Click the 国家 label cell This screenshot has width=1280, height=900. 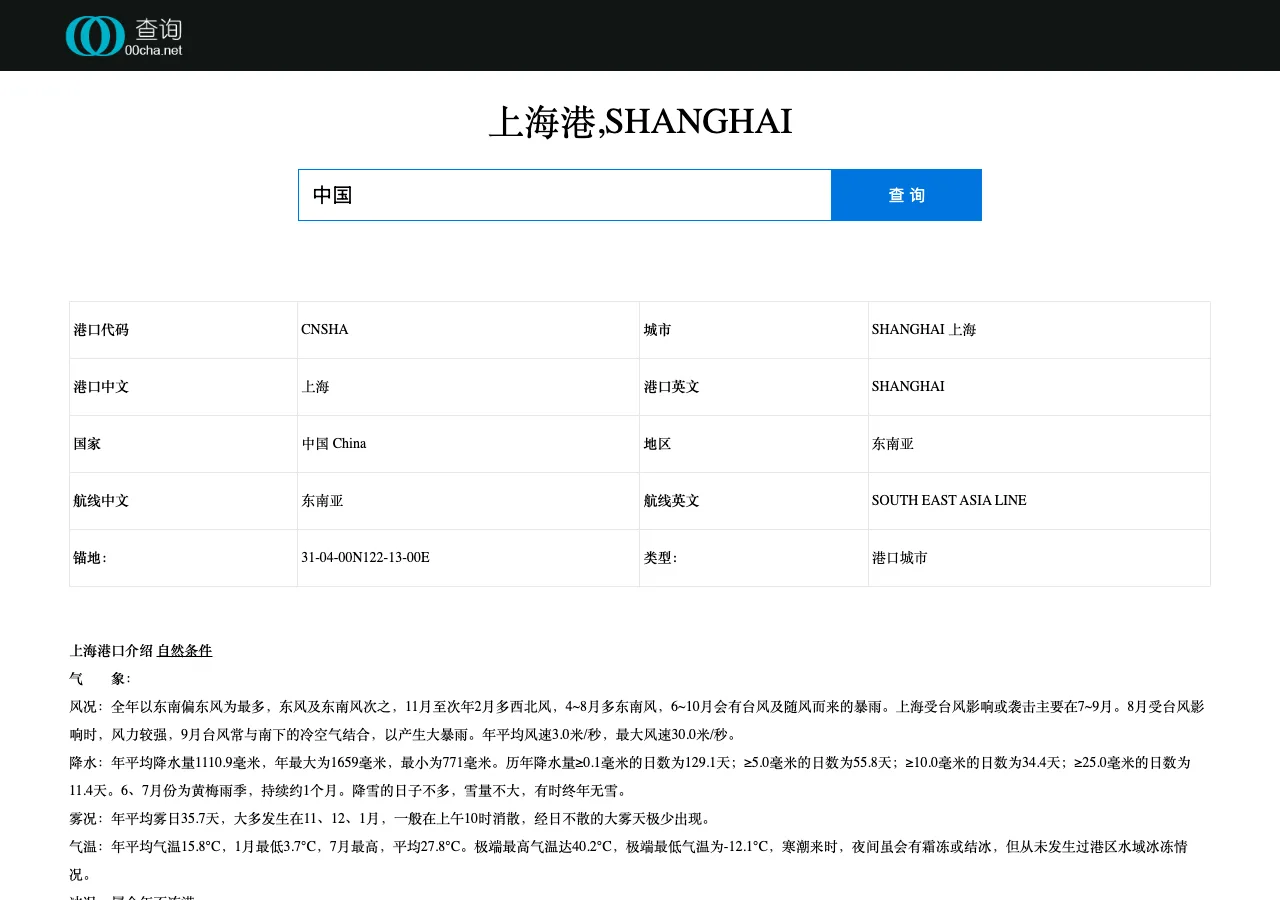[184, 444]
